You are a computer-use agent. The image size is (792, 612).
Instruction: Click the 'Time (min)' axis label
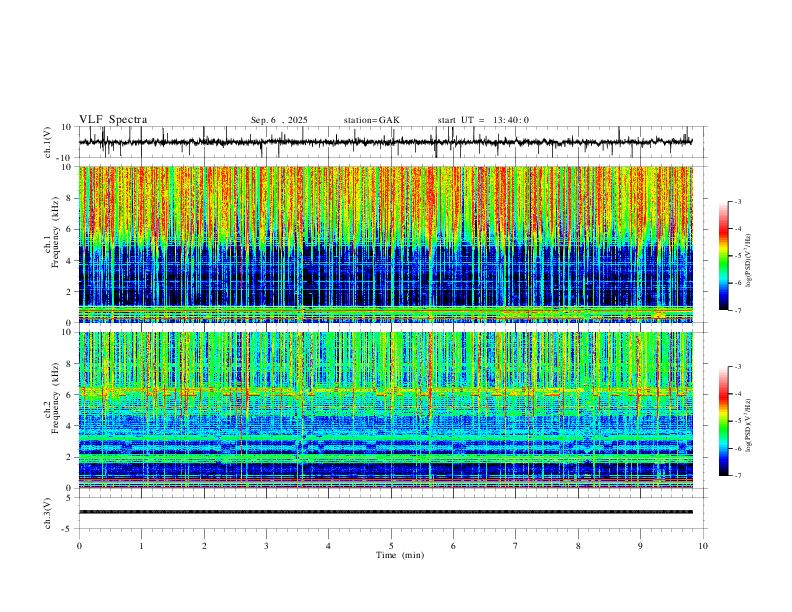coord(400,555)
